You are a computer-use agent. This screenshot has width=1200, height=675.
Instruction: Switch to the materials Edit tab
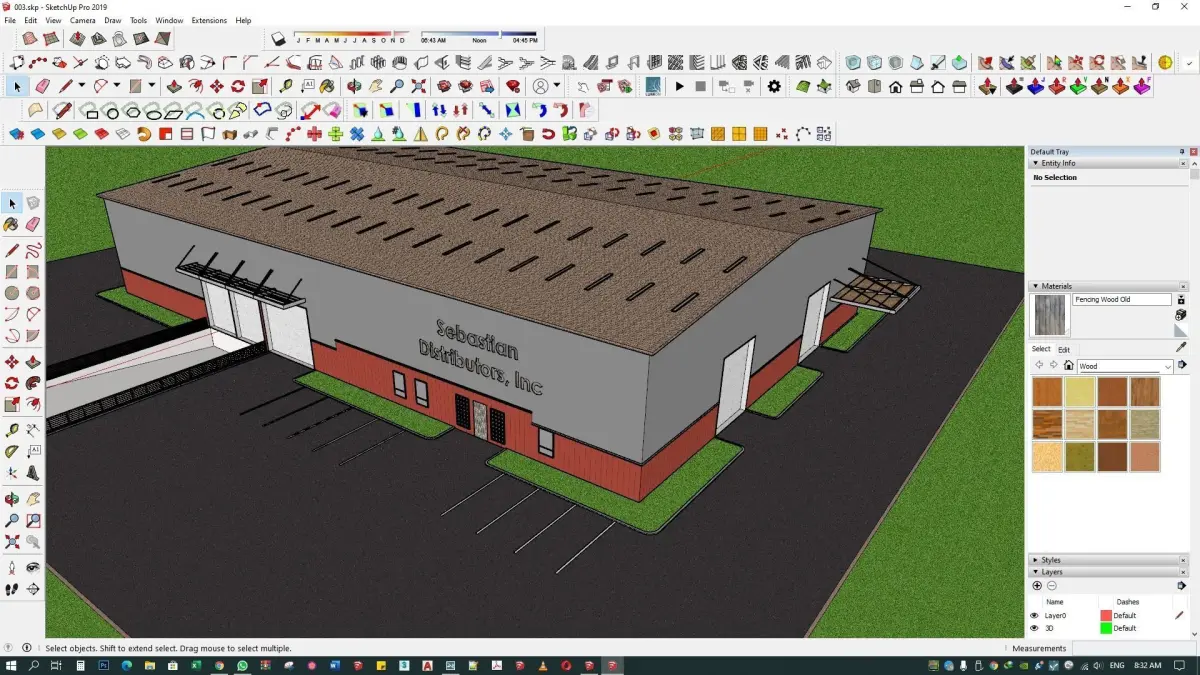[x=1064, y=350]
